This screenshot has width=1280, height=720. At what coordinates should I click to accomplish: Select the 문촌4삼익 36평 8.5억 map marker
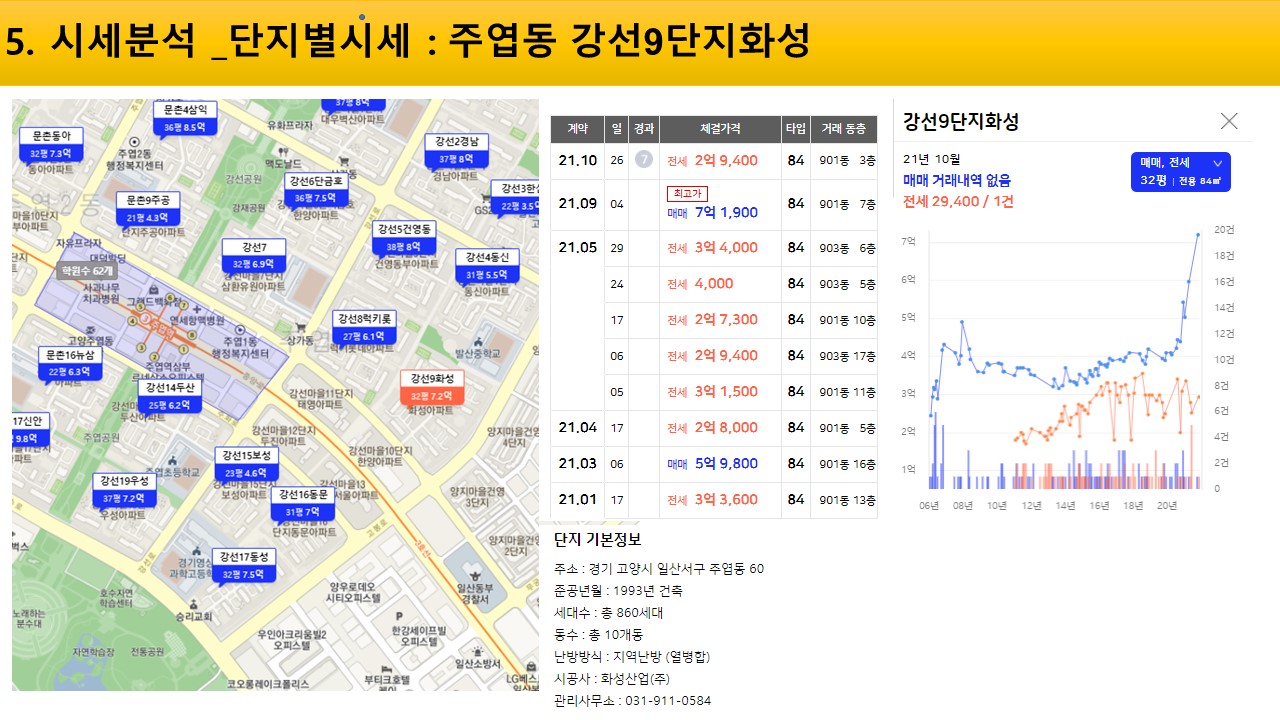coord(185,119)
